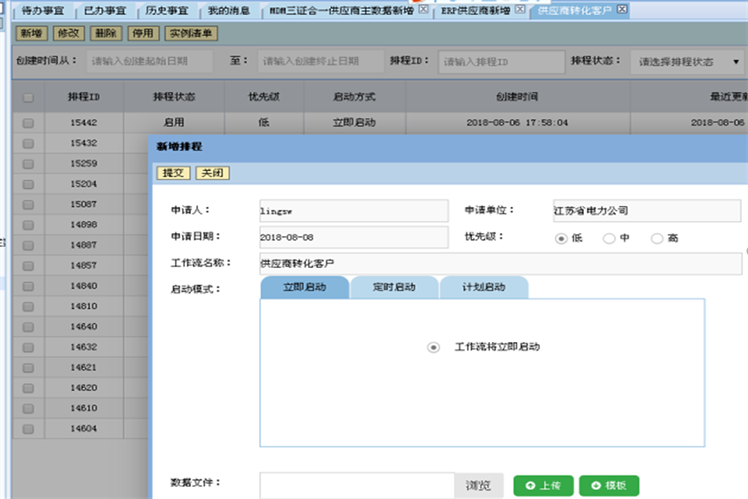Click the 排程ID search input field
This screenshot has width=748, height=499.
(500, 61)
